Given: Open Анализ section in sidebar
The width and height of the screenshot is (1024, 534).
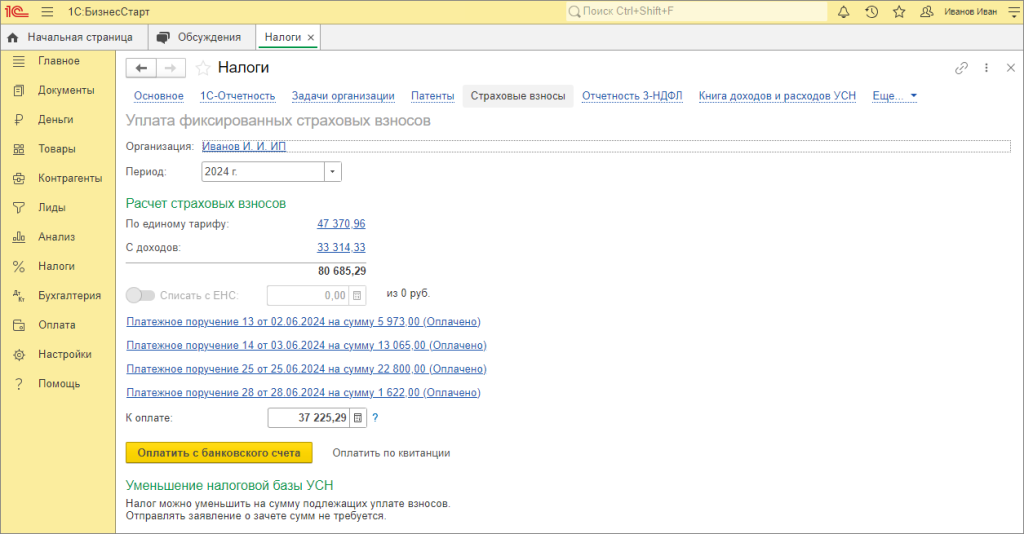Looking at the screenshot, I should (x=58, y=237).
